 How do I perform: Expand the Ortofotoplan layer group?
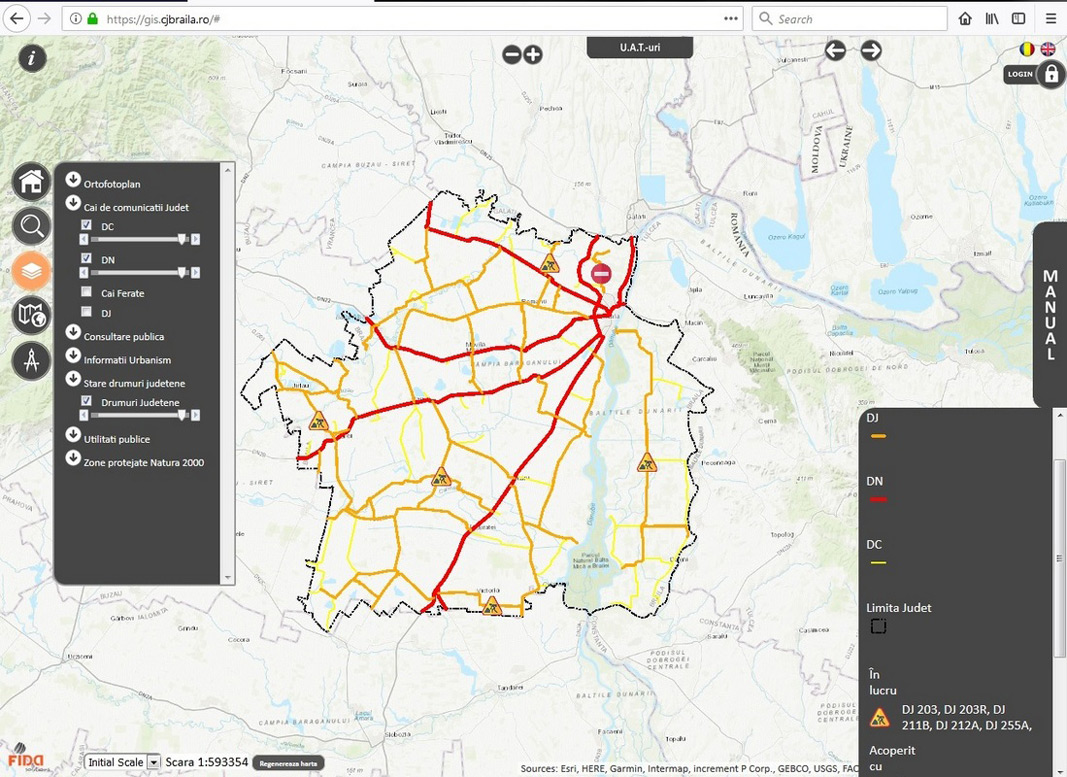[x=73, y=180]
